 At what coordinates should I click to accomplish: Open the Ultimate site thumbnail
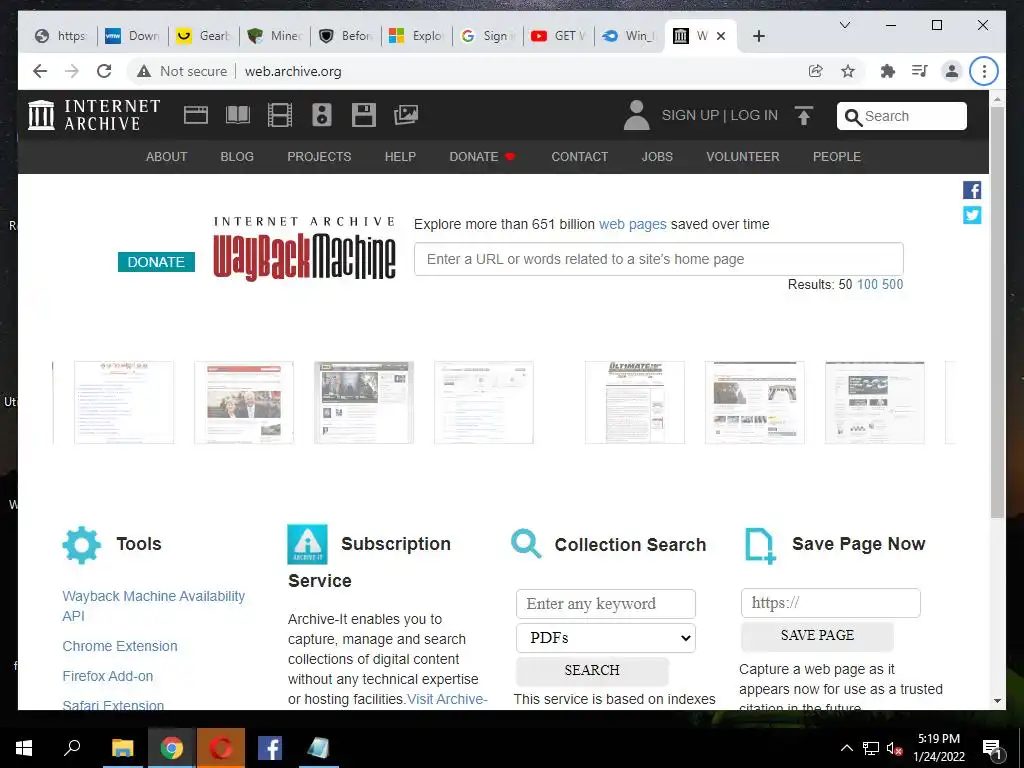tap(635, 402)
